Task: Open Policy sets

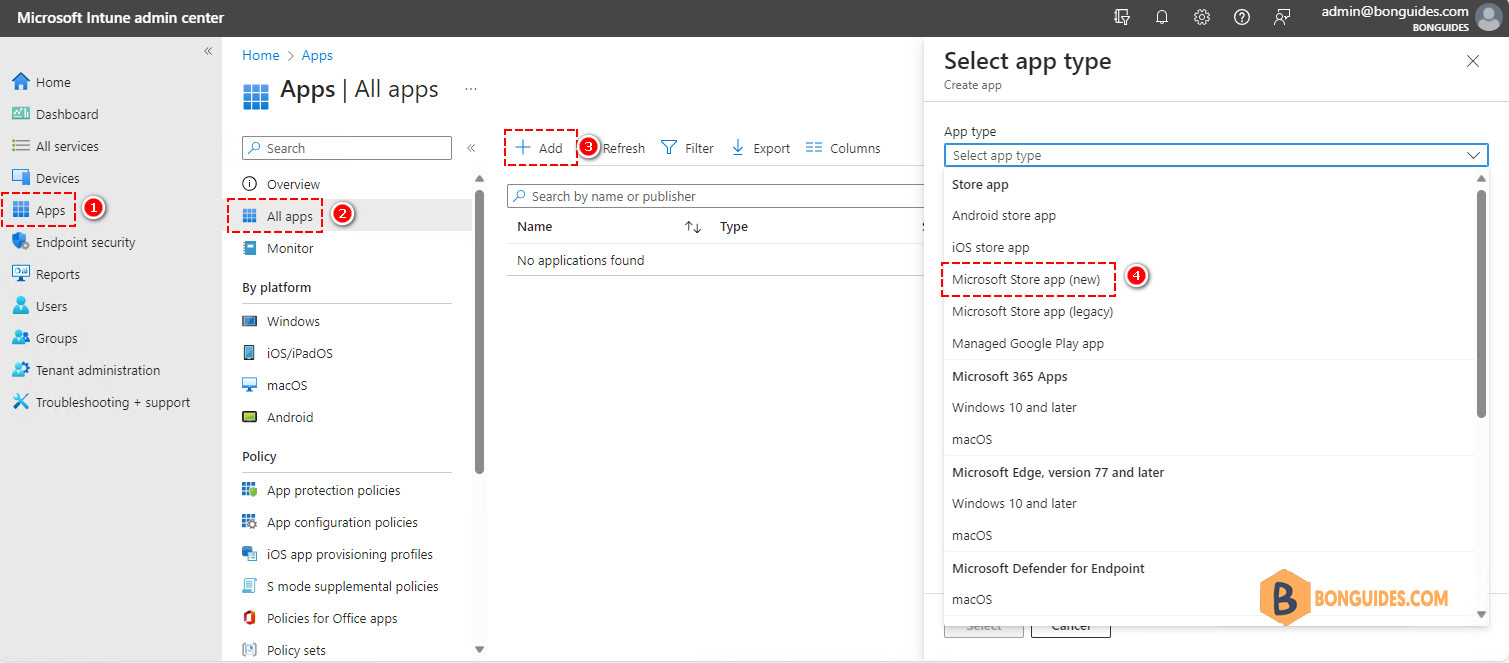Action: (296, 650)
